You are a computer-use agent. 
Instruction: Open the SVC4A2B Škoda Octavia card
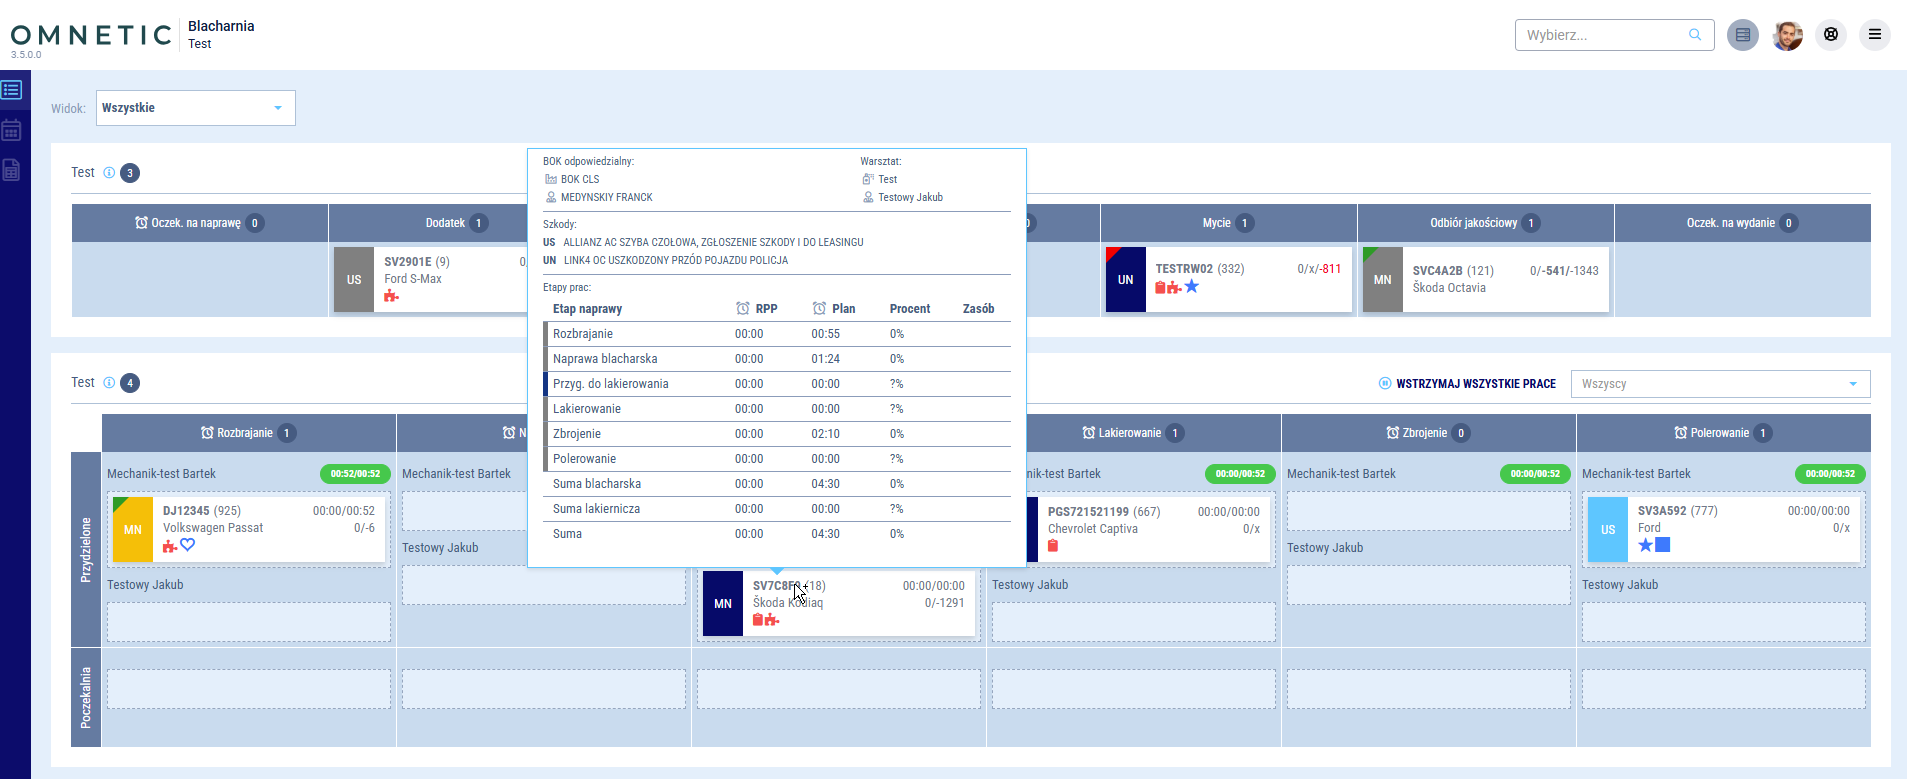click(x=1485, y=279)
